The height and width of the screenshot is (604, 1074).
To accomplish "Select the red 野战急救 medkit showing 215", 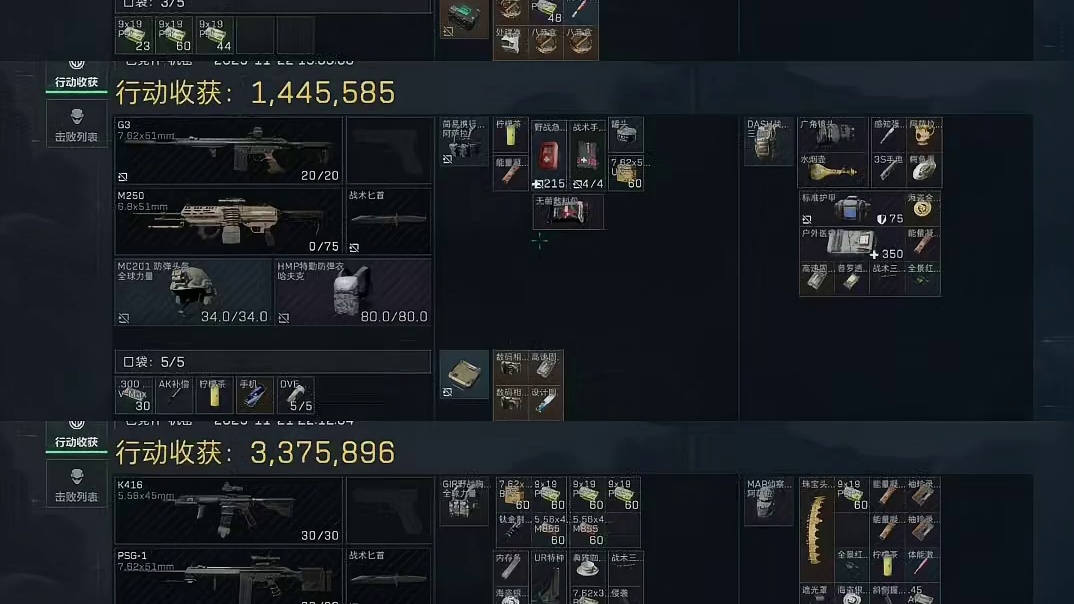I will 549,155.
